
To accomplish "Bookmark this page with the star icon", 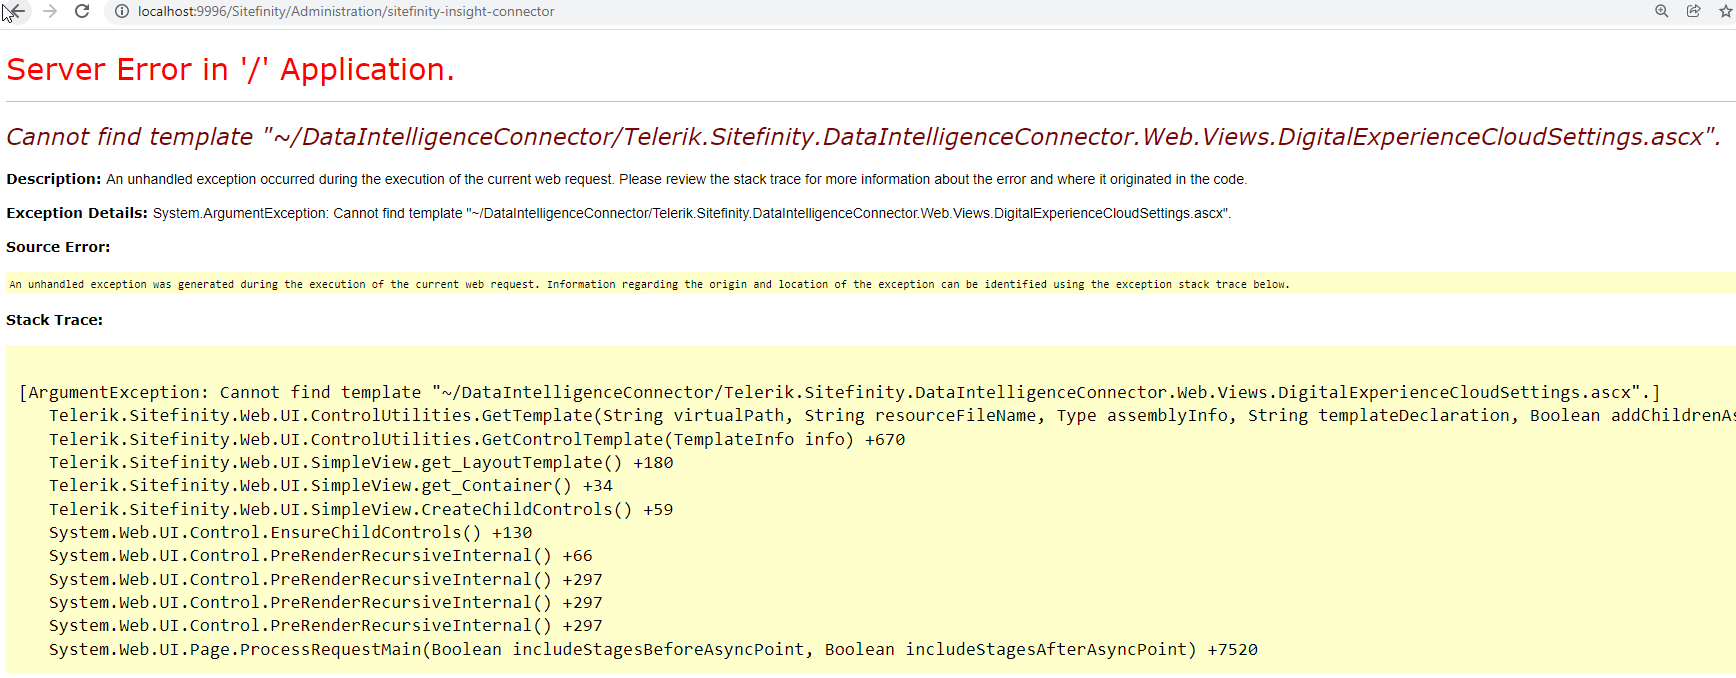I will click(1726, 11).
